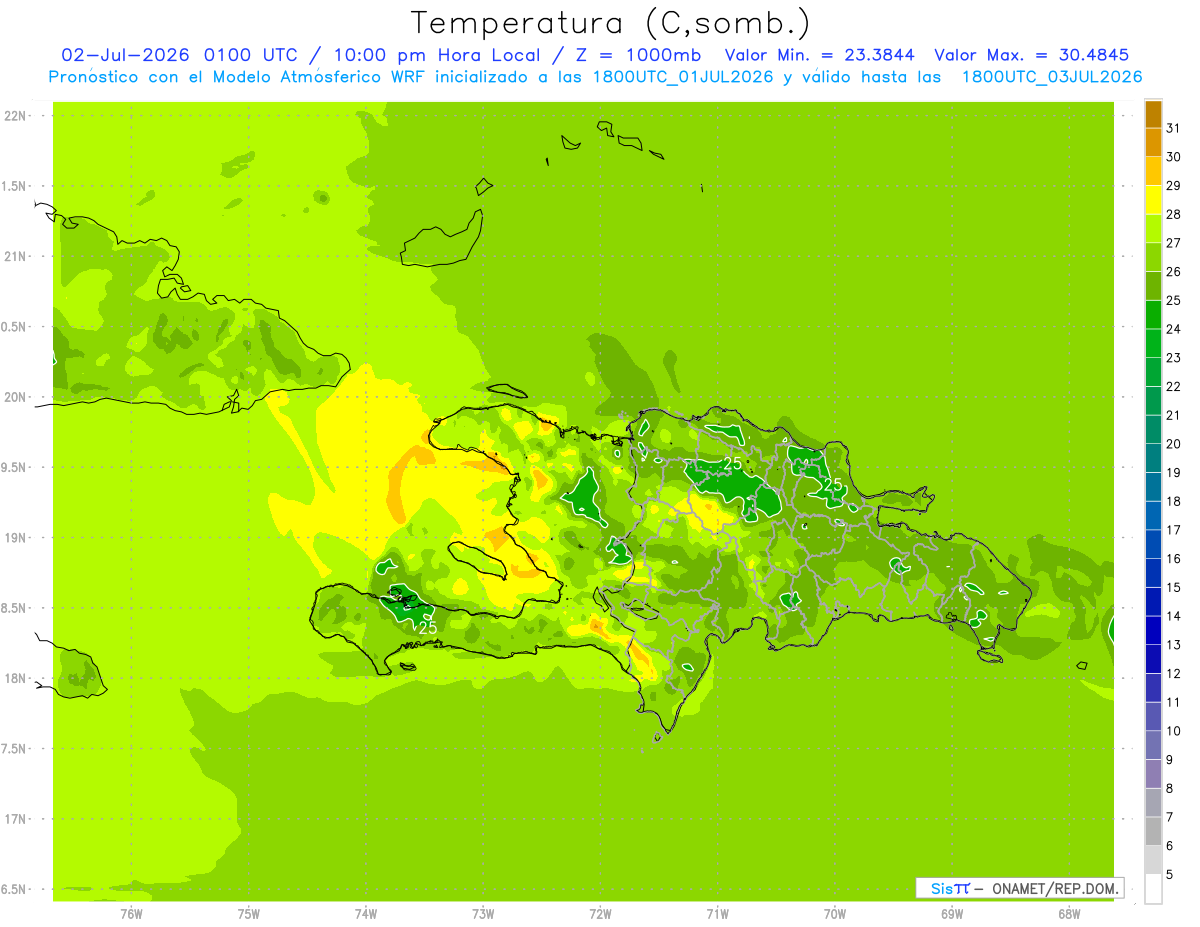Click the legend value "21"
This screenshot has height=927, width=1200.
(x=1173, y=415)
